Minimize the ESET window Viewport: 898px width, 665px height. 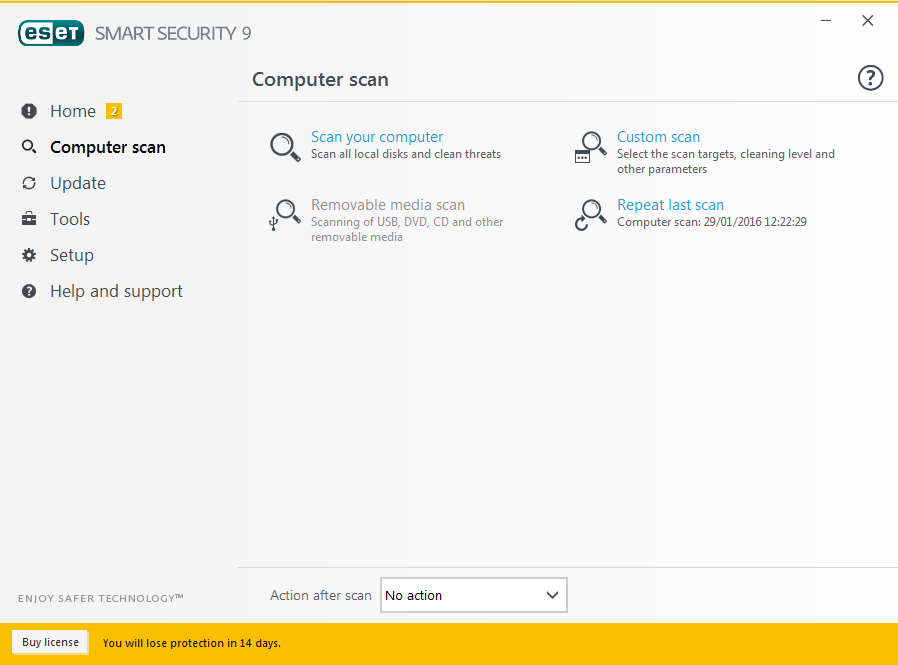826,21
